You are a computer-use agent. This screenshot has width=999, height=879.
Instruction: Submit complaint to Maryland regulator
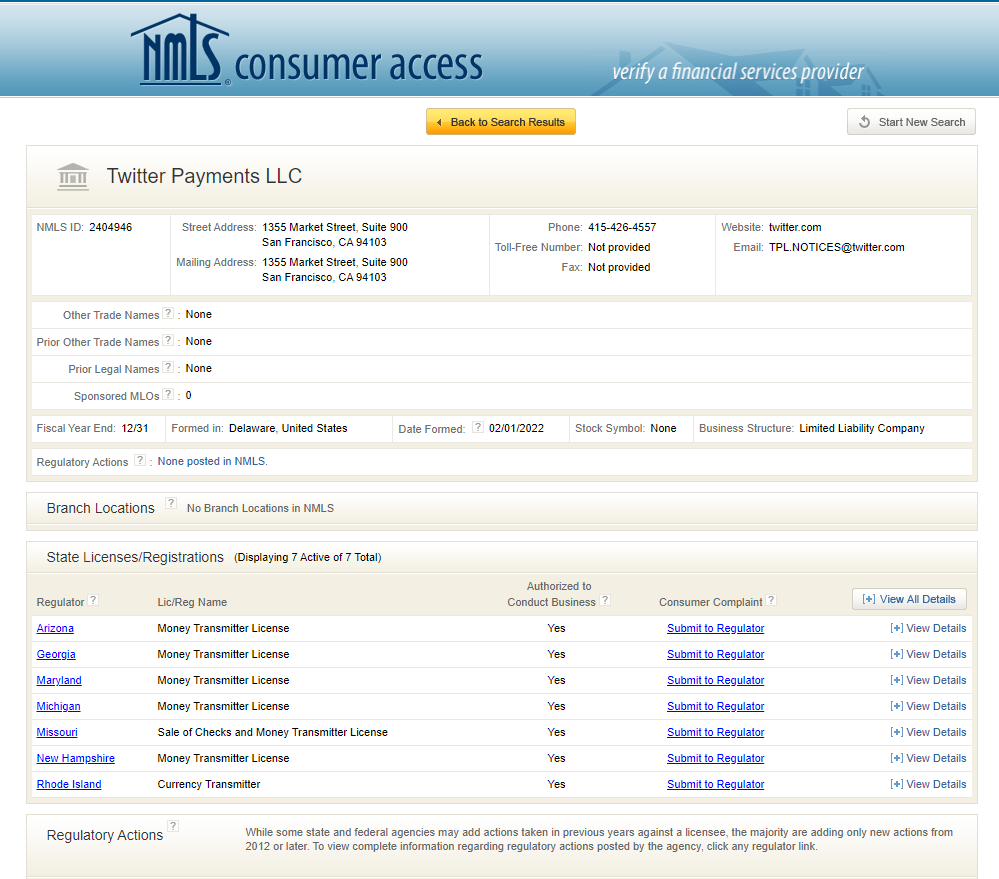point(715,680)
